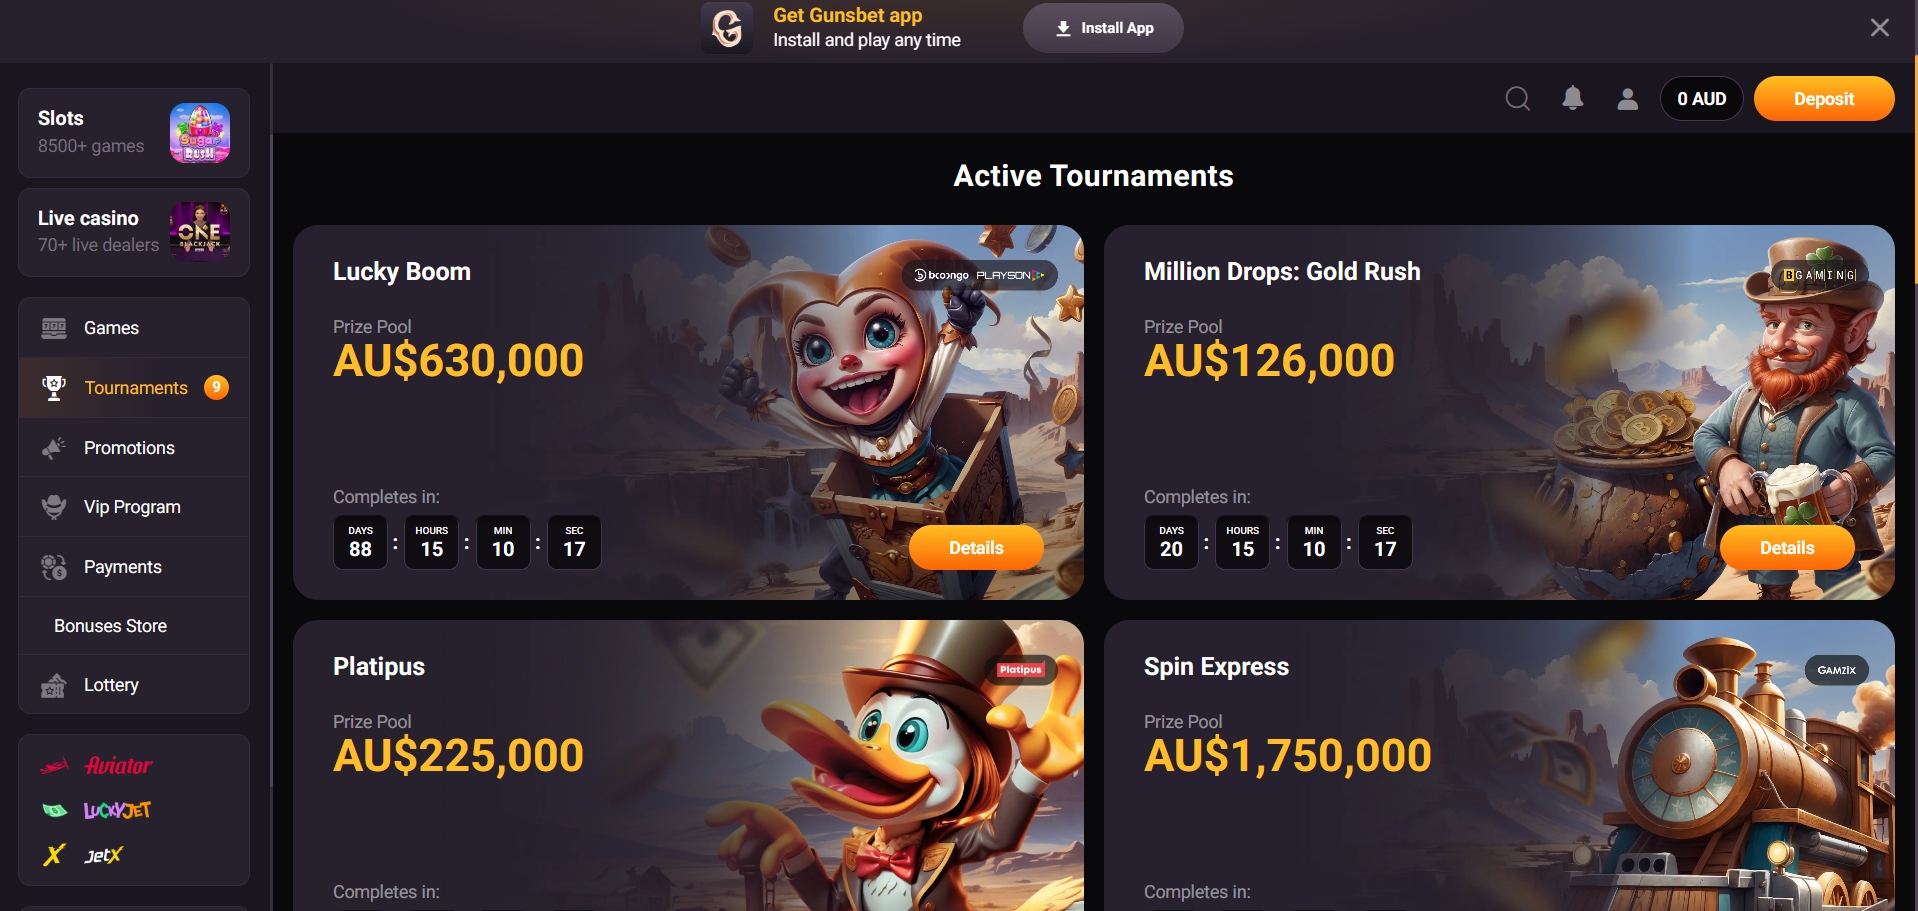
Task: Open the Promotions sidebar item
Action: click(134, 447)
